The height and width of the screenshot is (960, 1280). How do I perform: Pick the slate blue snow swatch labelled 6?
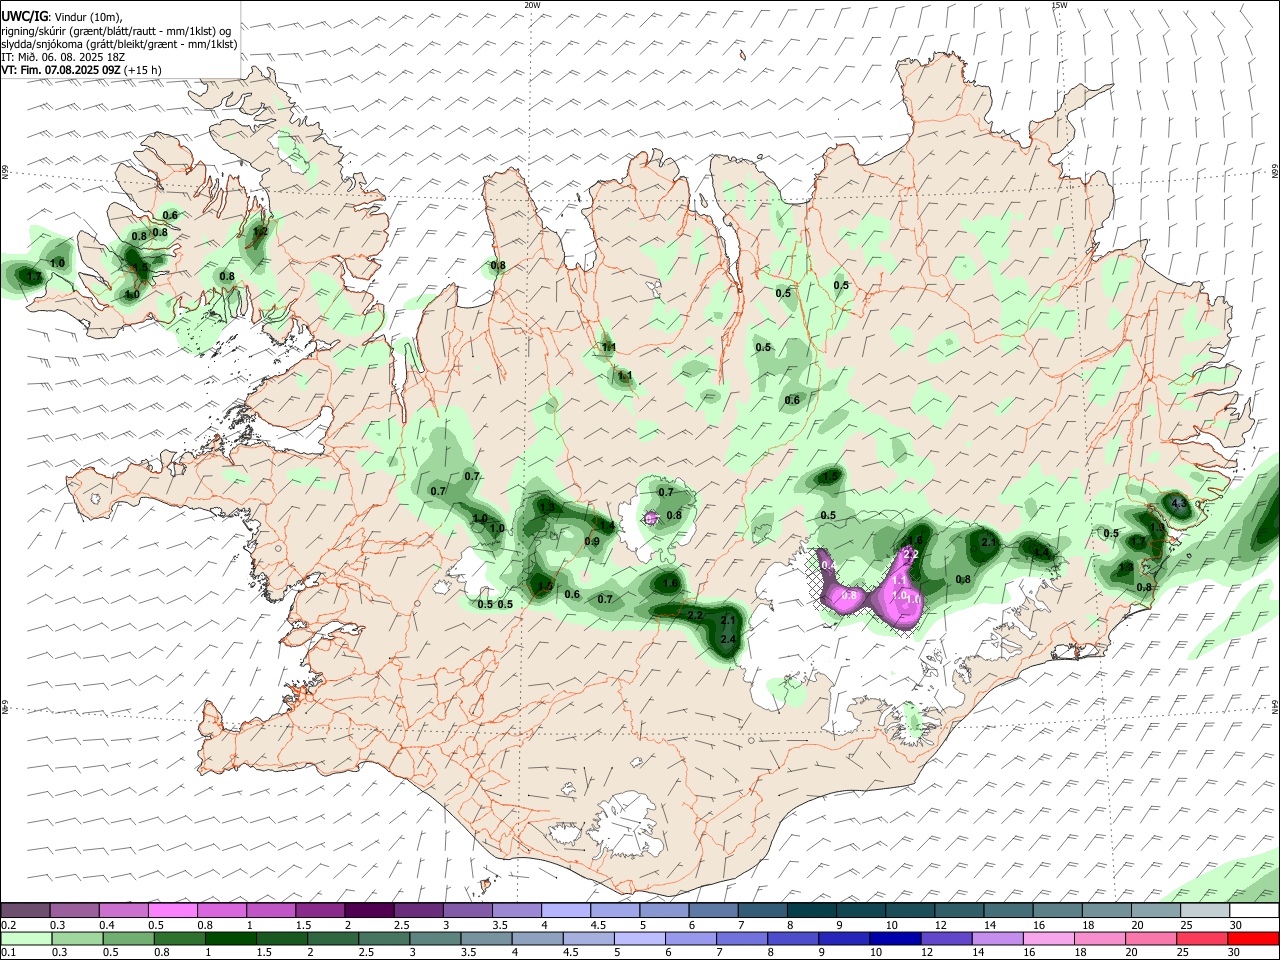[713, 910]
